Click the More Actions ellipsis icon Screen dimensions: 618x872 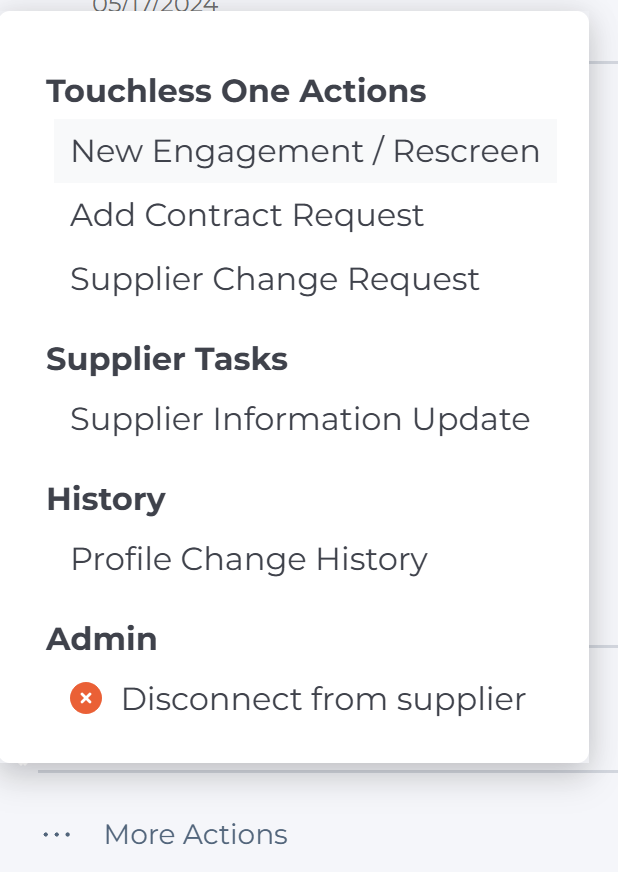pos(57,834)
